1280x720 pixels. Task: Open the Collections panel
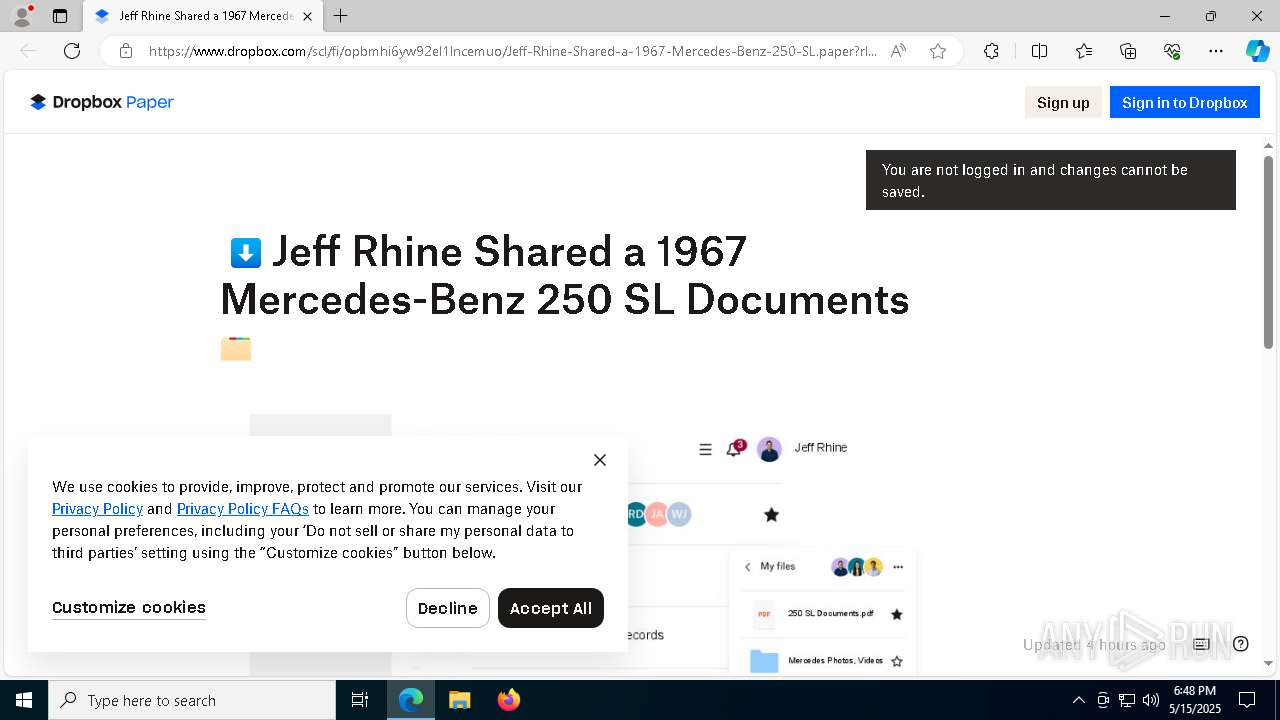pos(1128,51)
